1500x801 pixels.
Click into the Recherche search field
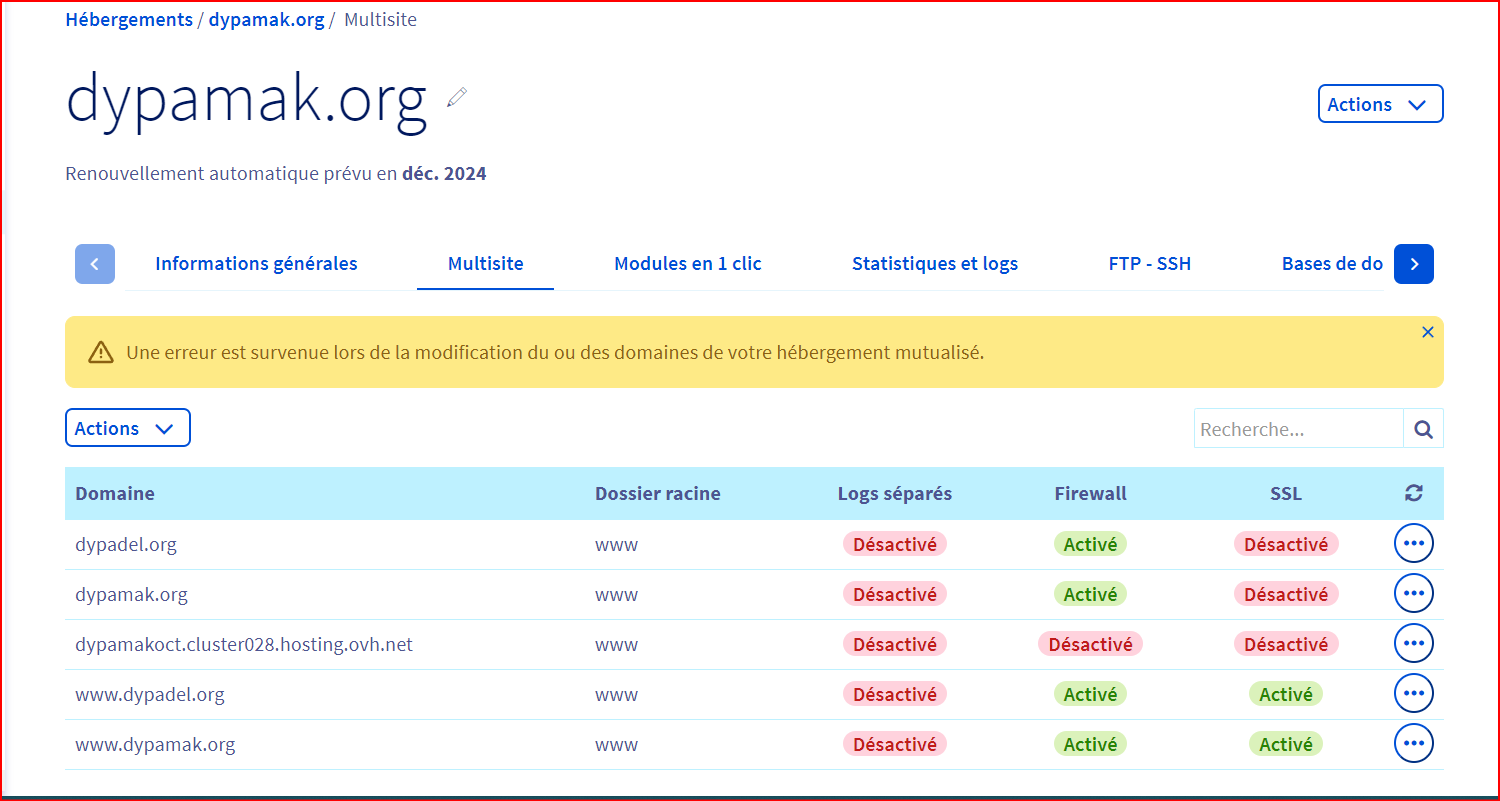pos(1297,429)
